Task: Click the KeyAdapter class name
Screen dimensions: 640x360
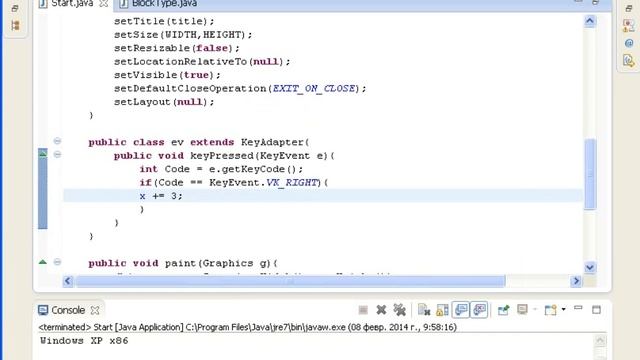Action: point(272,142)
